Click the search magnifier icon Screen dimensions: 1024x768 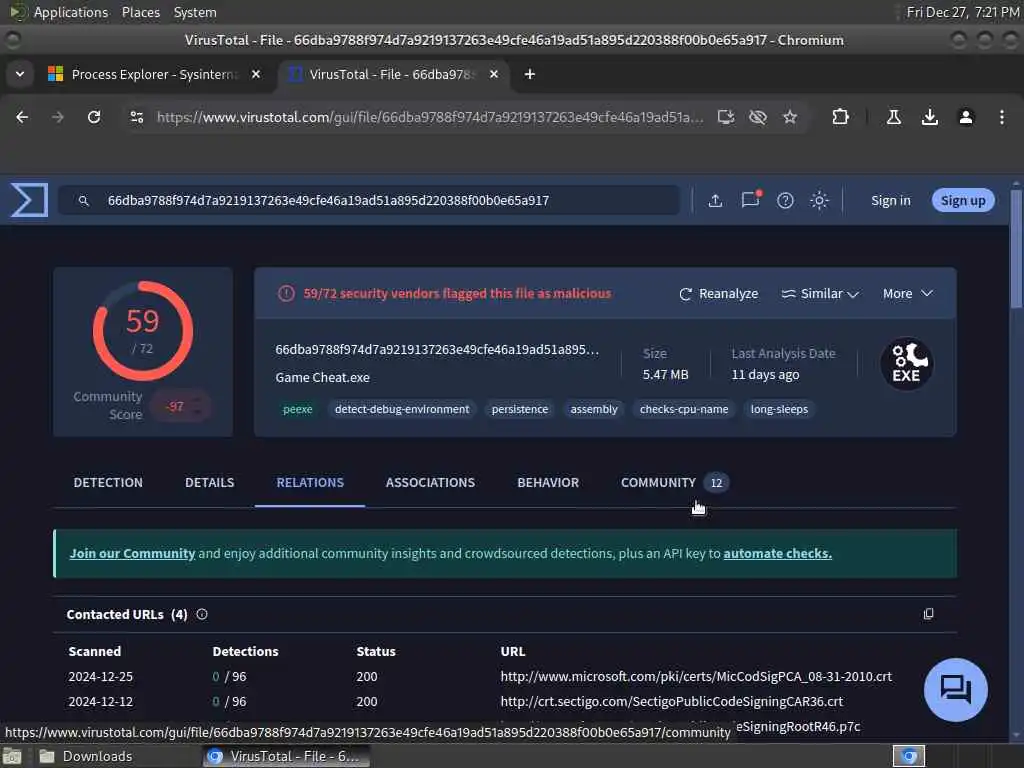click(84, 200)
